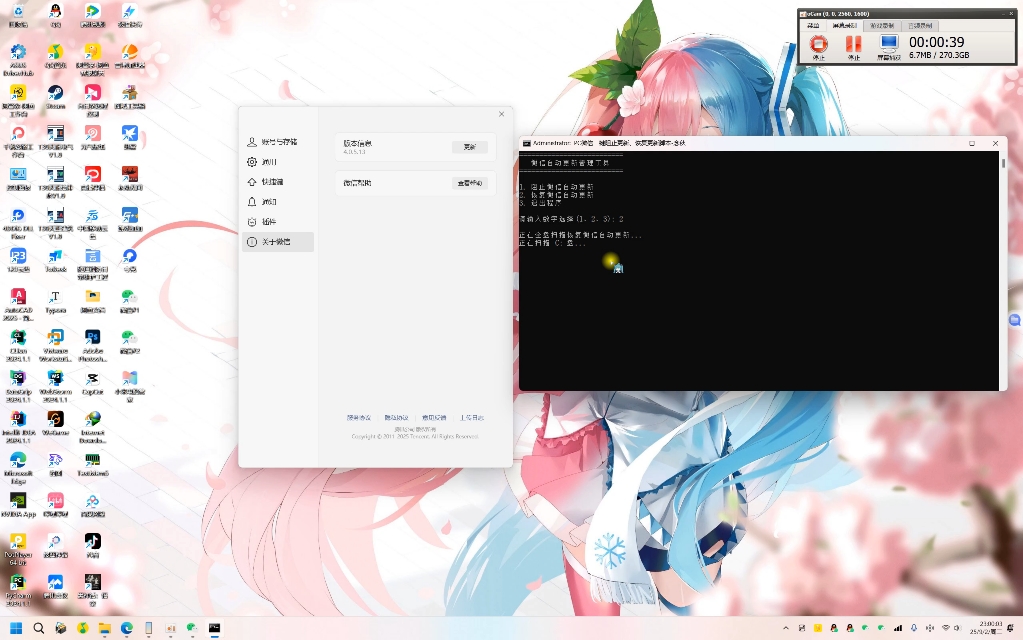Expand hidden system tray icons chevron
The width and height of the screenshot is (1023, 640).
786,628
